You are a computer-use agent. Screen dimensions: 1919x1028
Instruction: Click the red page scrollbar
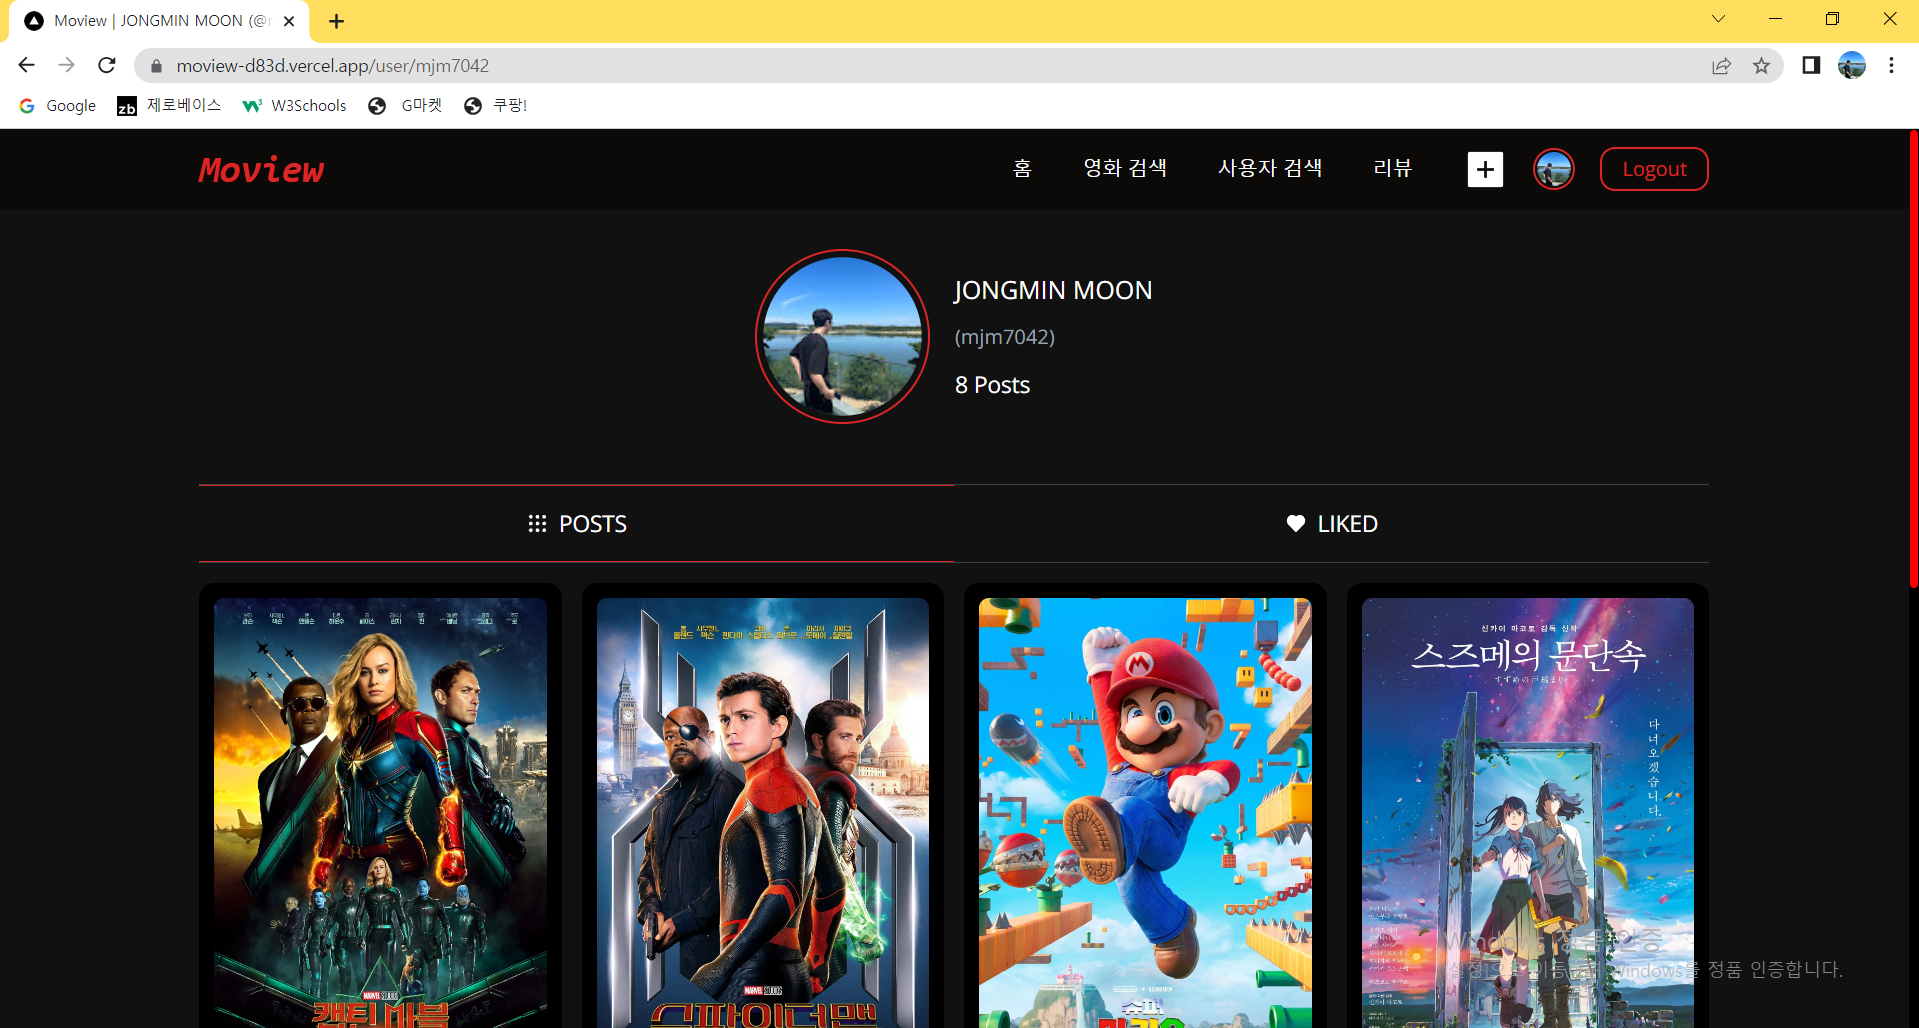click(x=1914, y=358)
